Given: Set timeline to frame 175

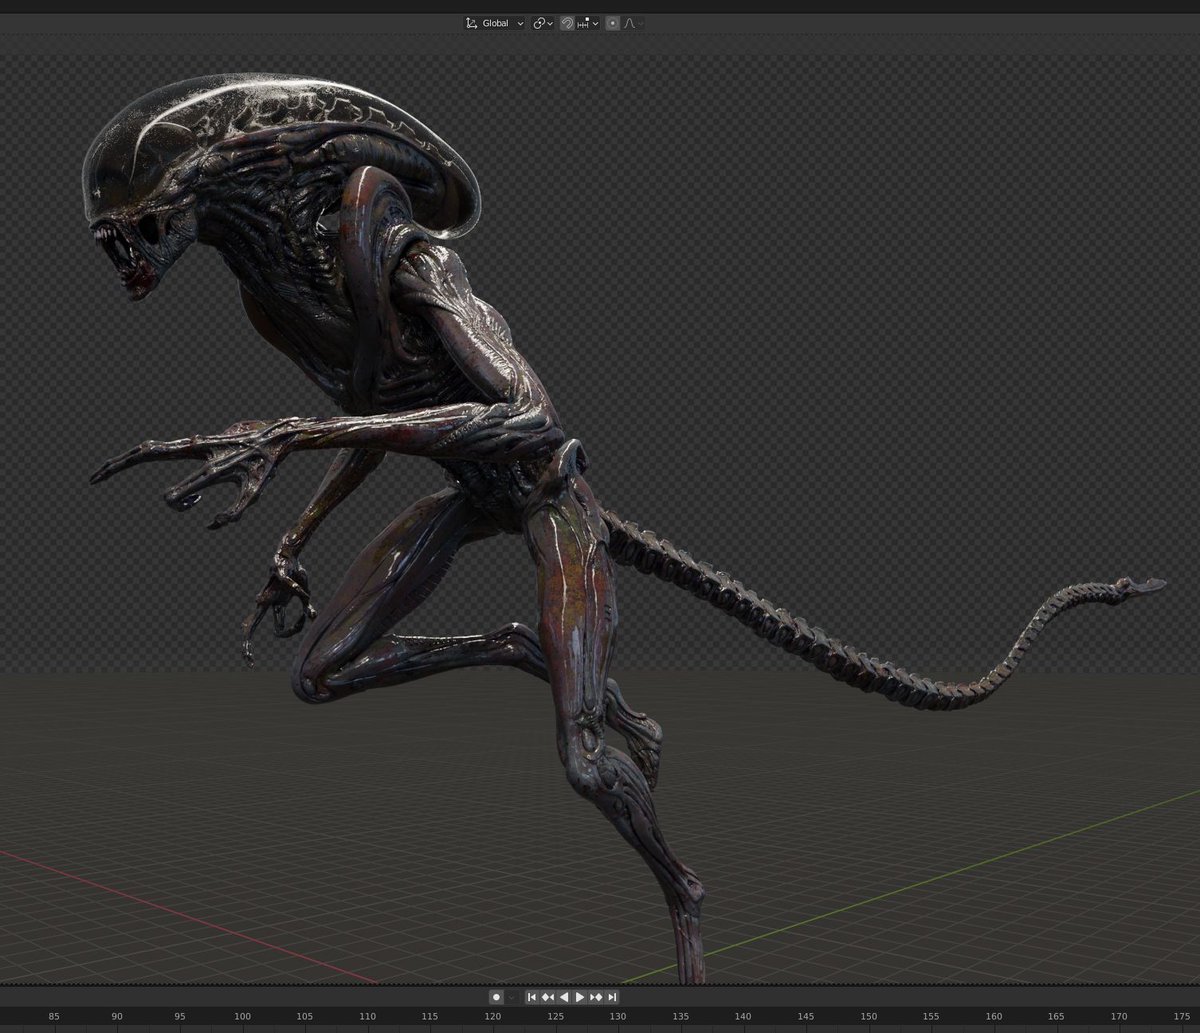Looking at the screenshot, I should tap(1181, 1016).
